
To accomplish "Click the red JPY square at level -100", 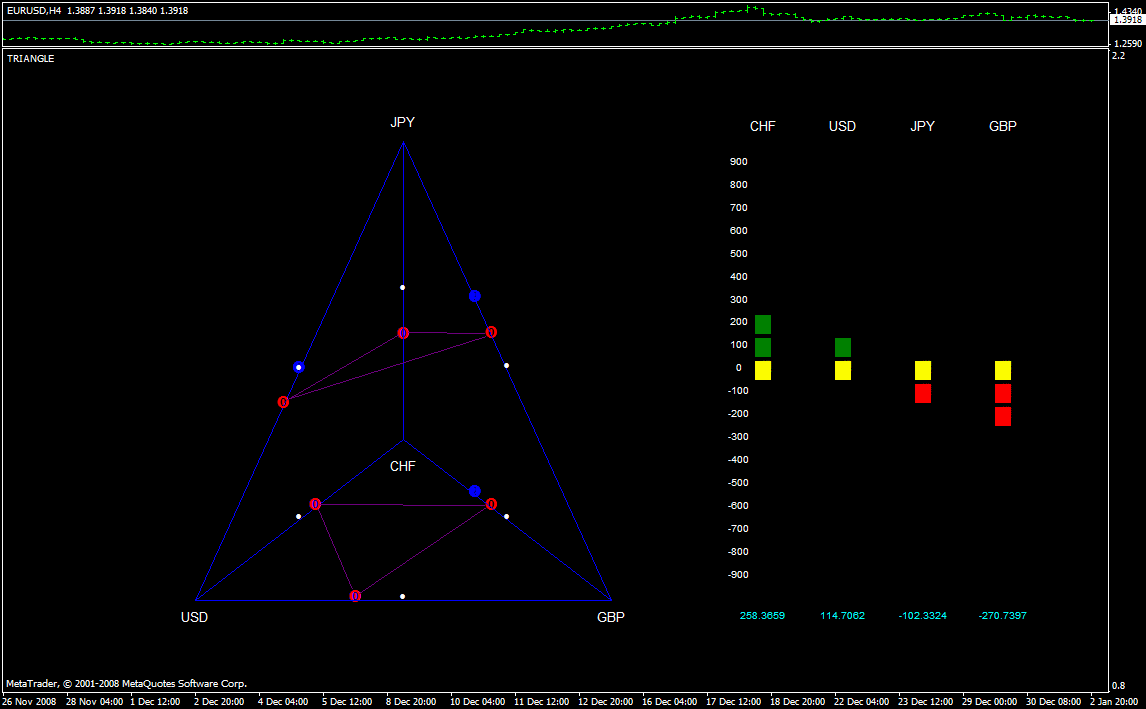I will (x=923, y=394).
